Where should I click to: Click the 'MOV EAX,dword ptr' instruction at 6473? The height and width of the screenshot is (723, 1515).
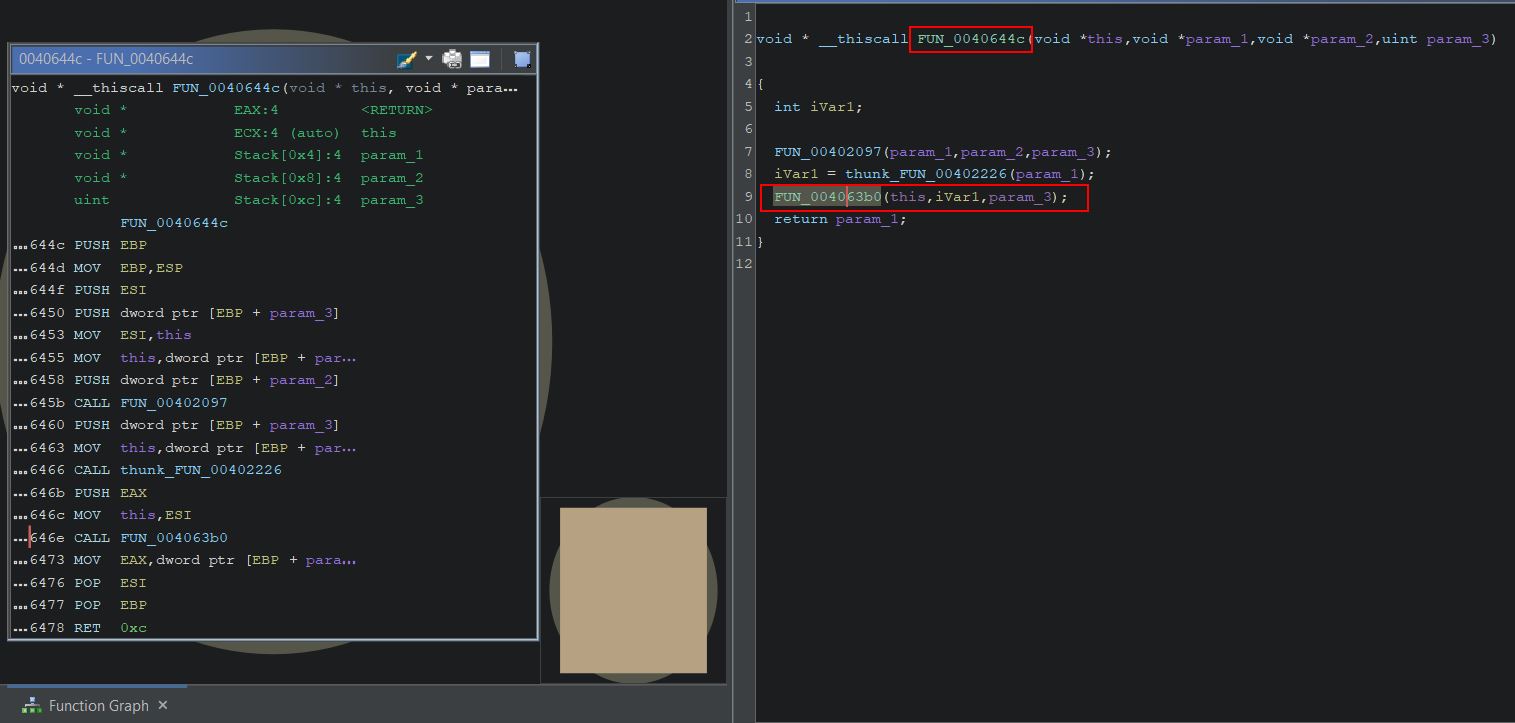[x=215, y=560]
